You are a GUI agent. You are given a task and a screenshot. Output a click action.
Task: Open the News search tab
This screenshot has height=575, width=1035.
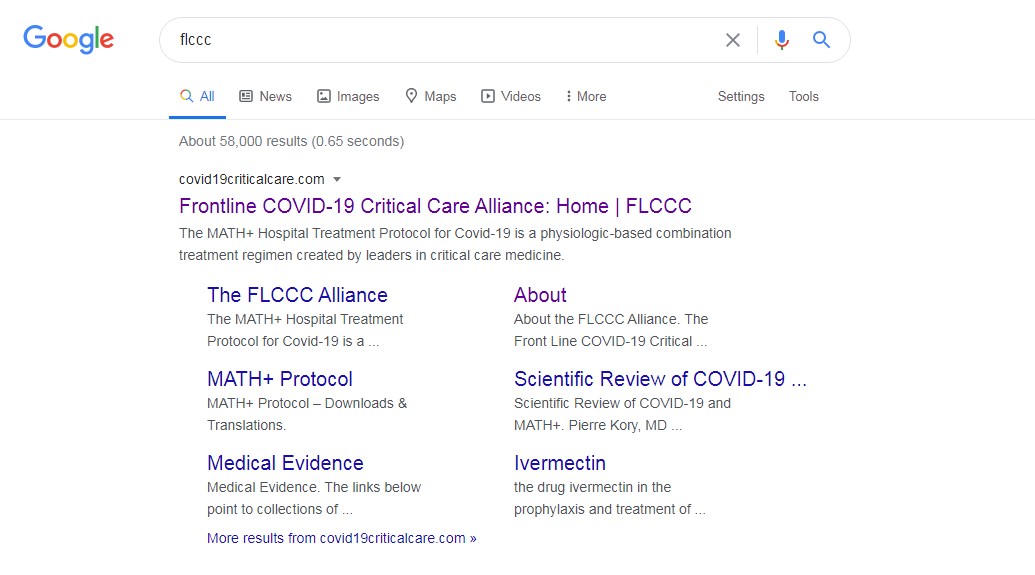(x=265, y=96)
